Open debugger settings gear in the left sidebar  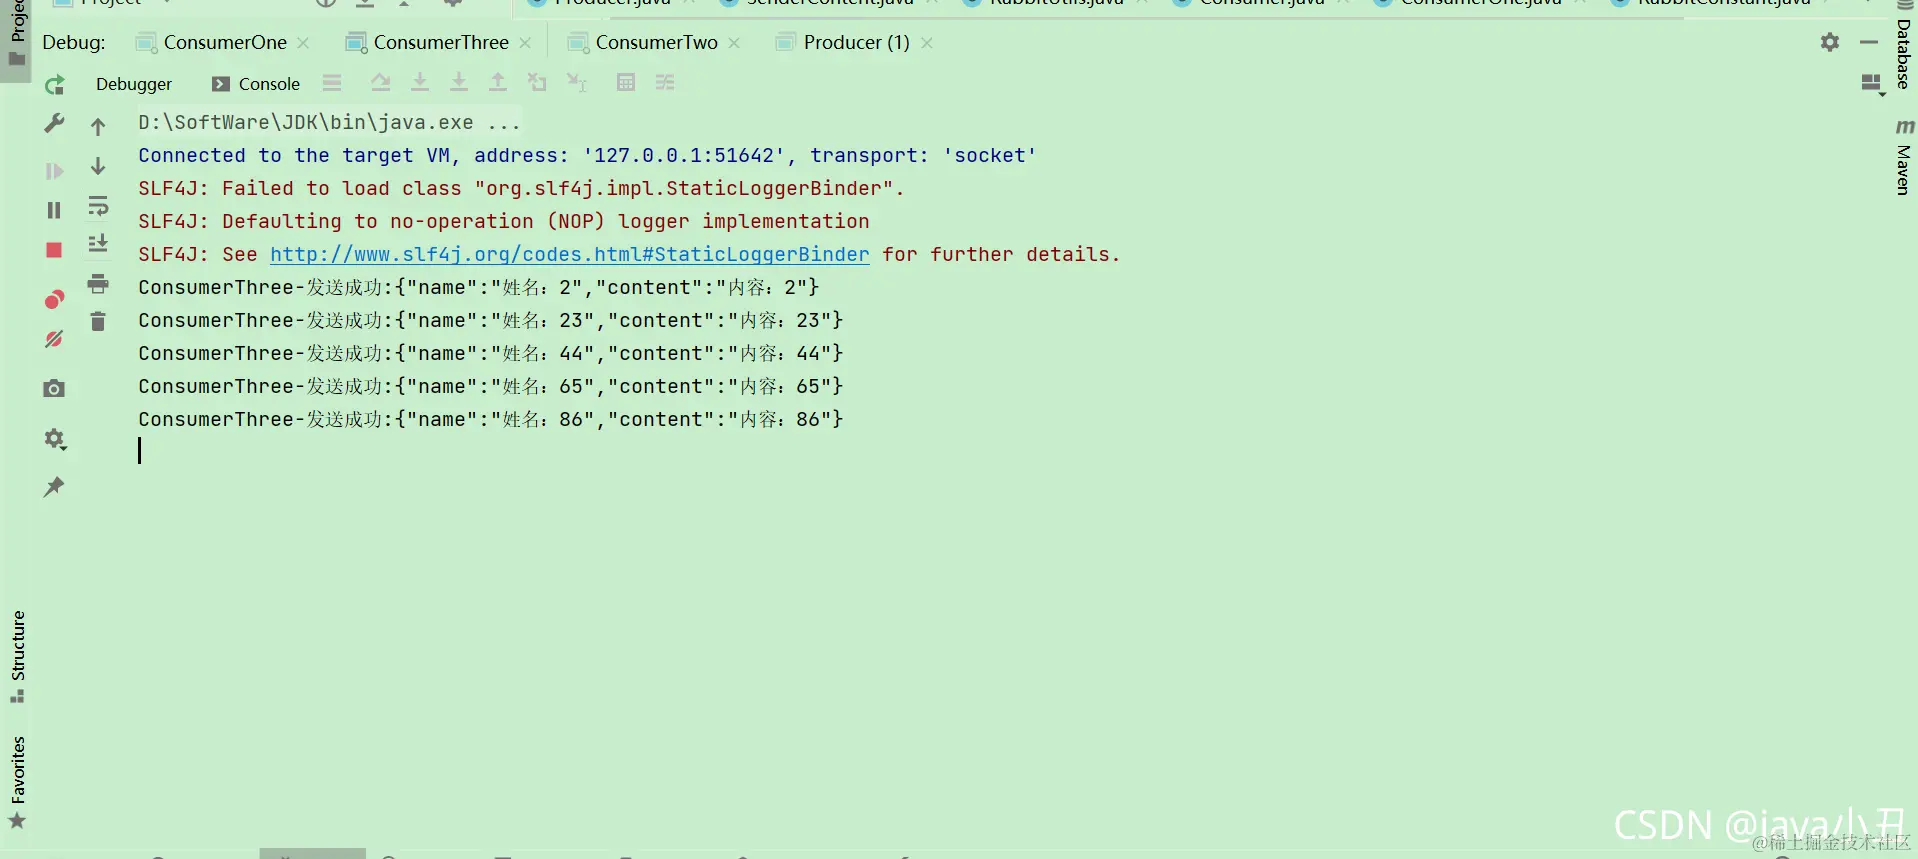[55, 438]
